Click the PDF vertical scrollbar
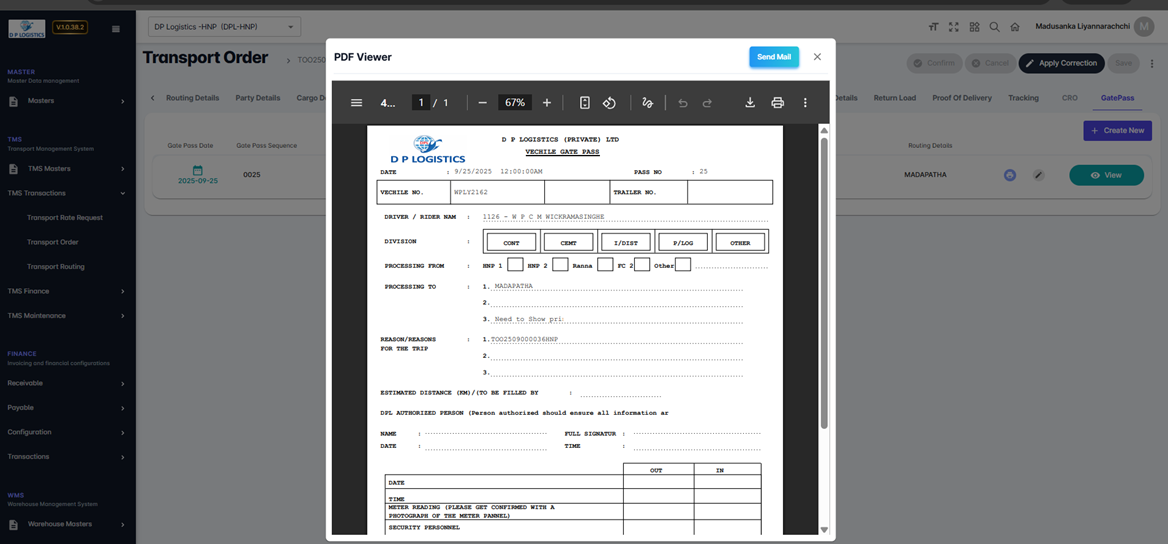 [824, 280]
